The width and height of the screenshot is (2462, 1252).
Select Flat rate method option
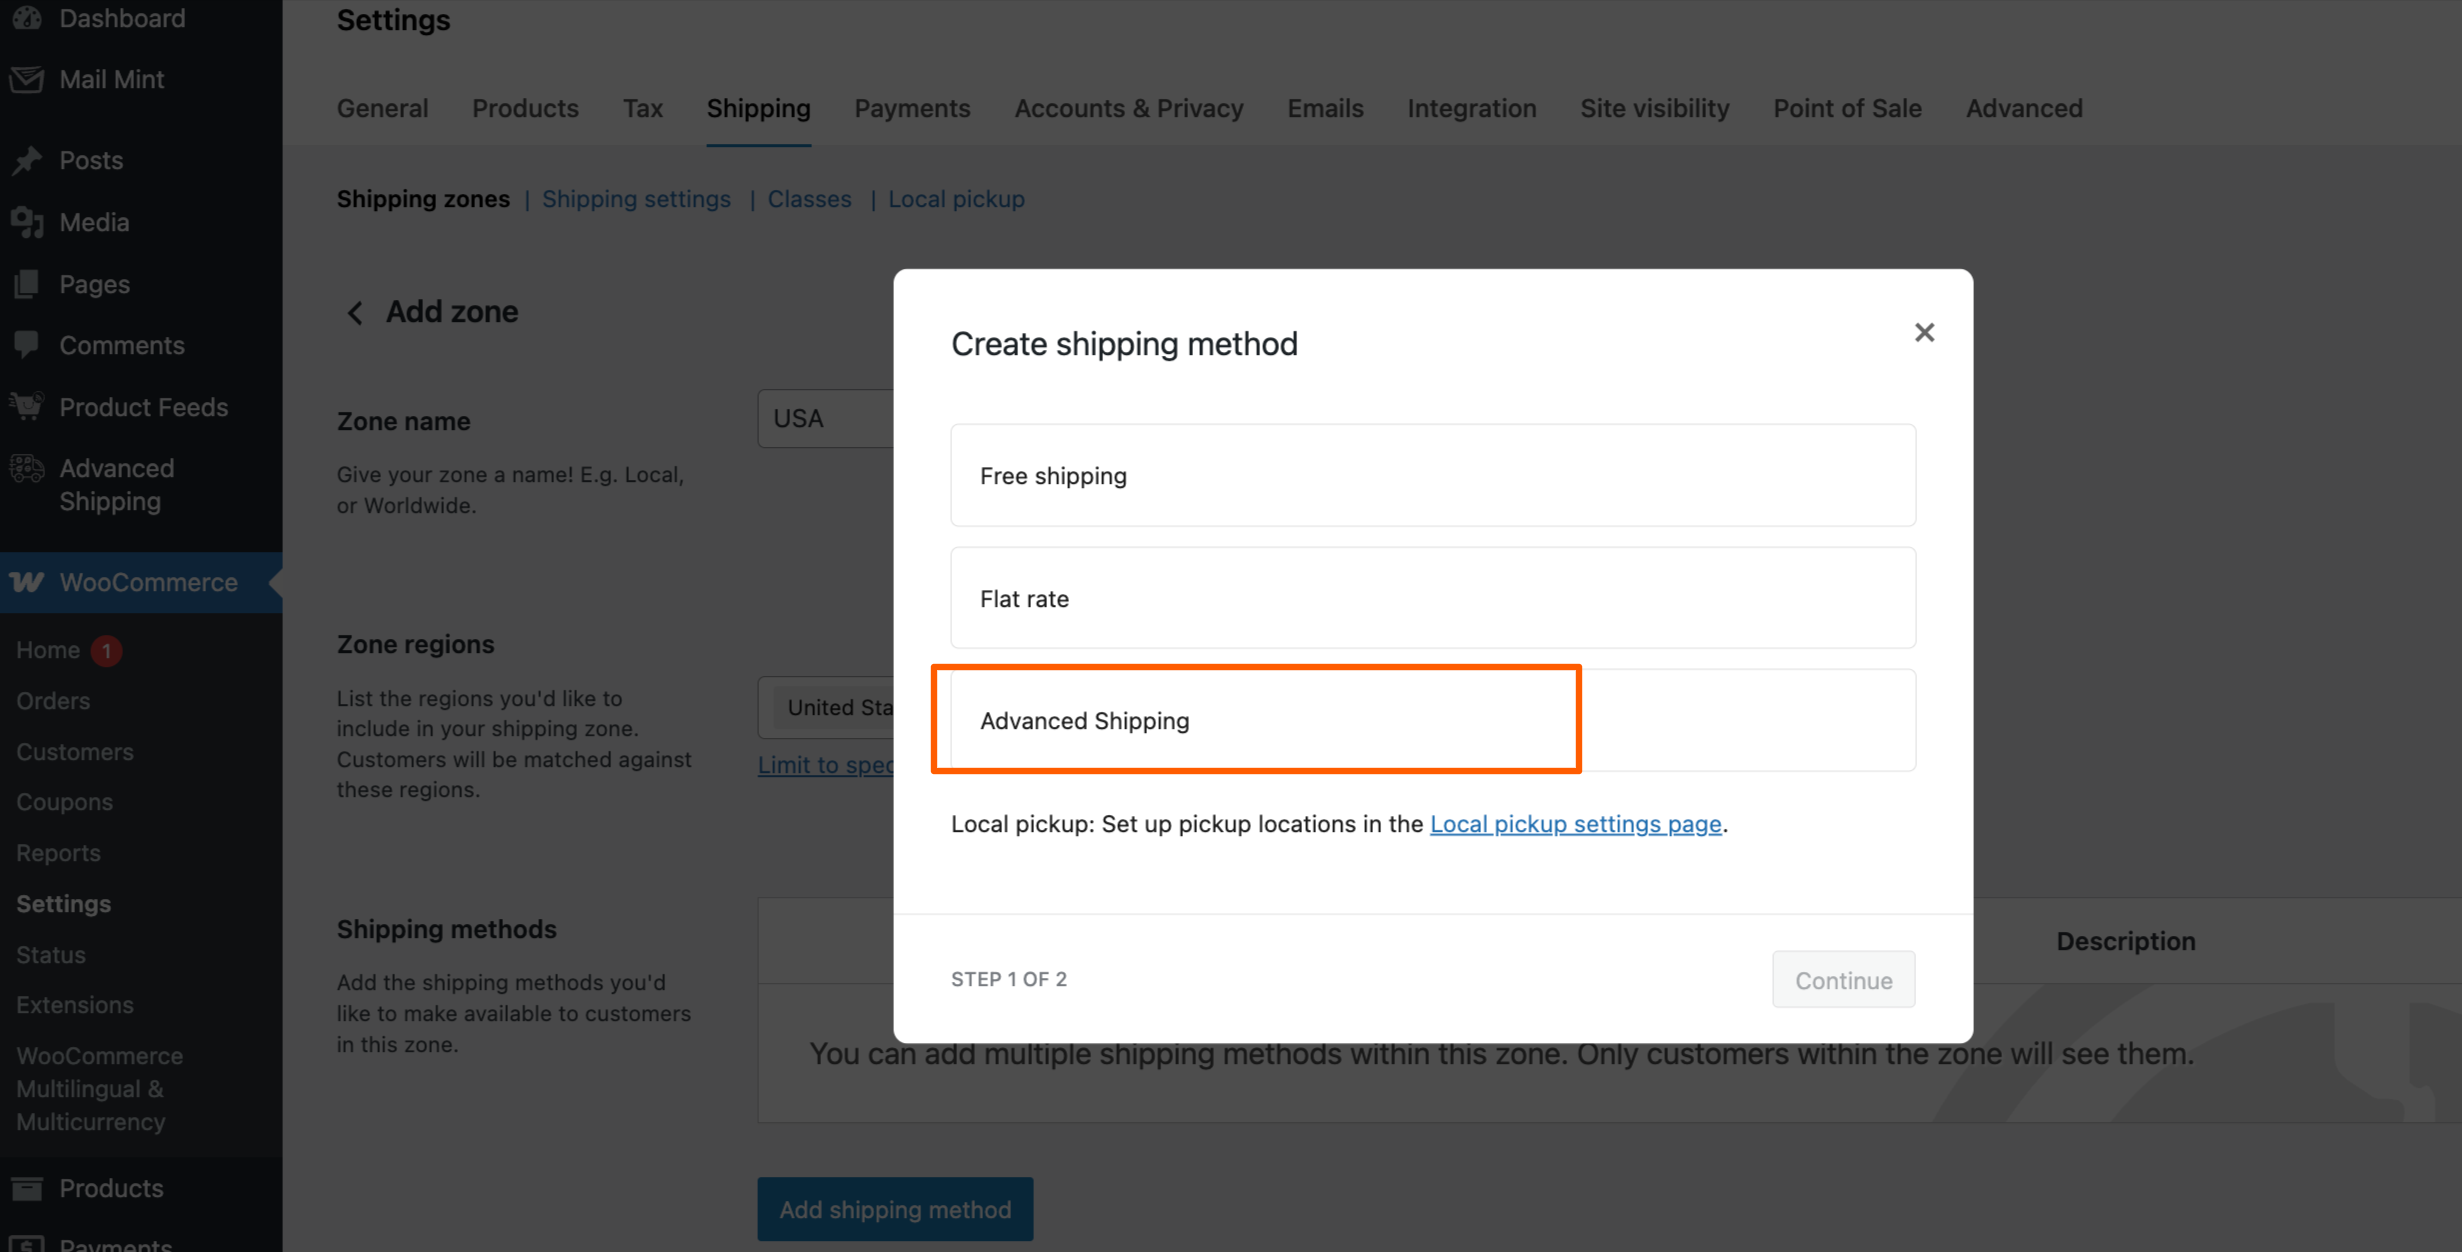(x=1432, y=598)
